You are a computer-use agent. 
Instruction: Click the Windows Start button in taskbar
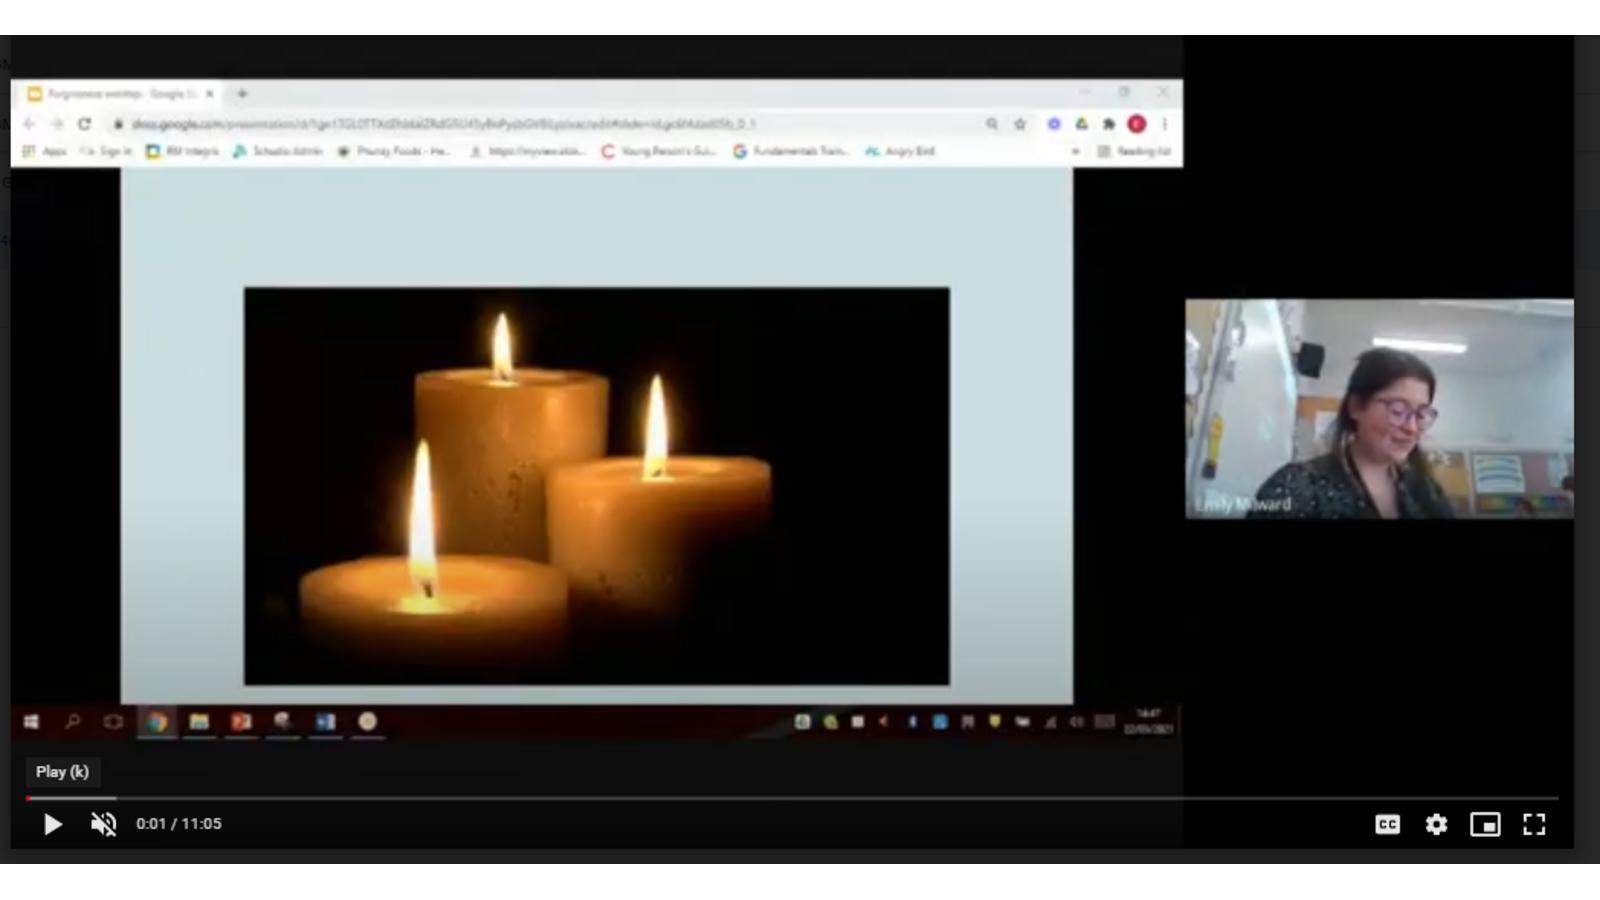click(31, 721)
